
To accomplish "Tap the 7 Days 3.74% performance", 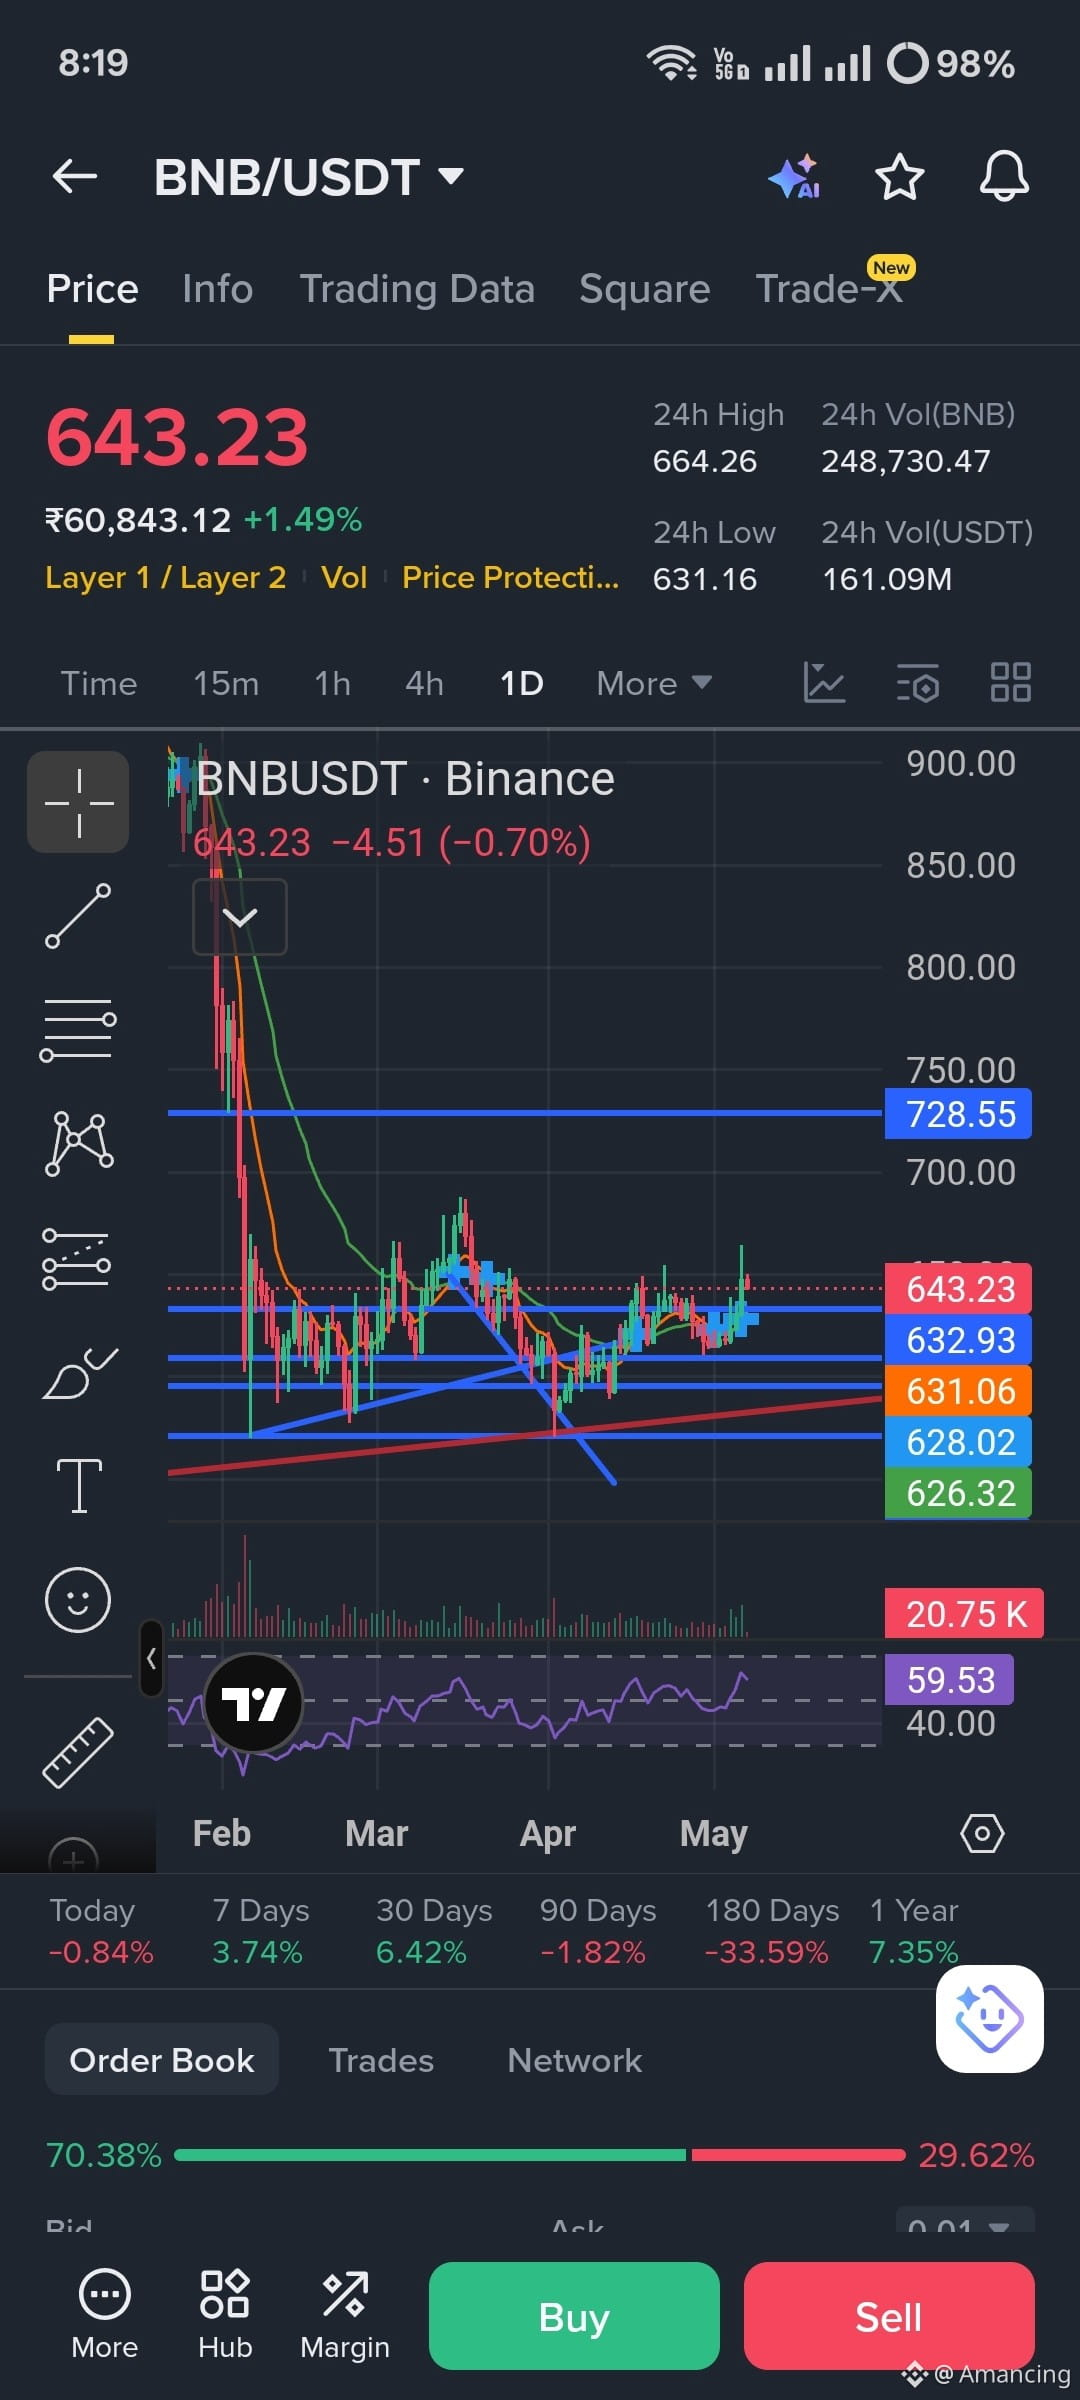I will pyautogui.click(x=260, y=1931).
